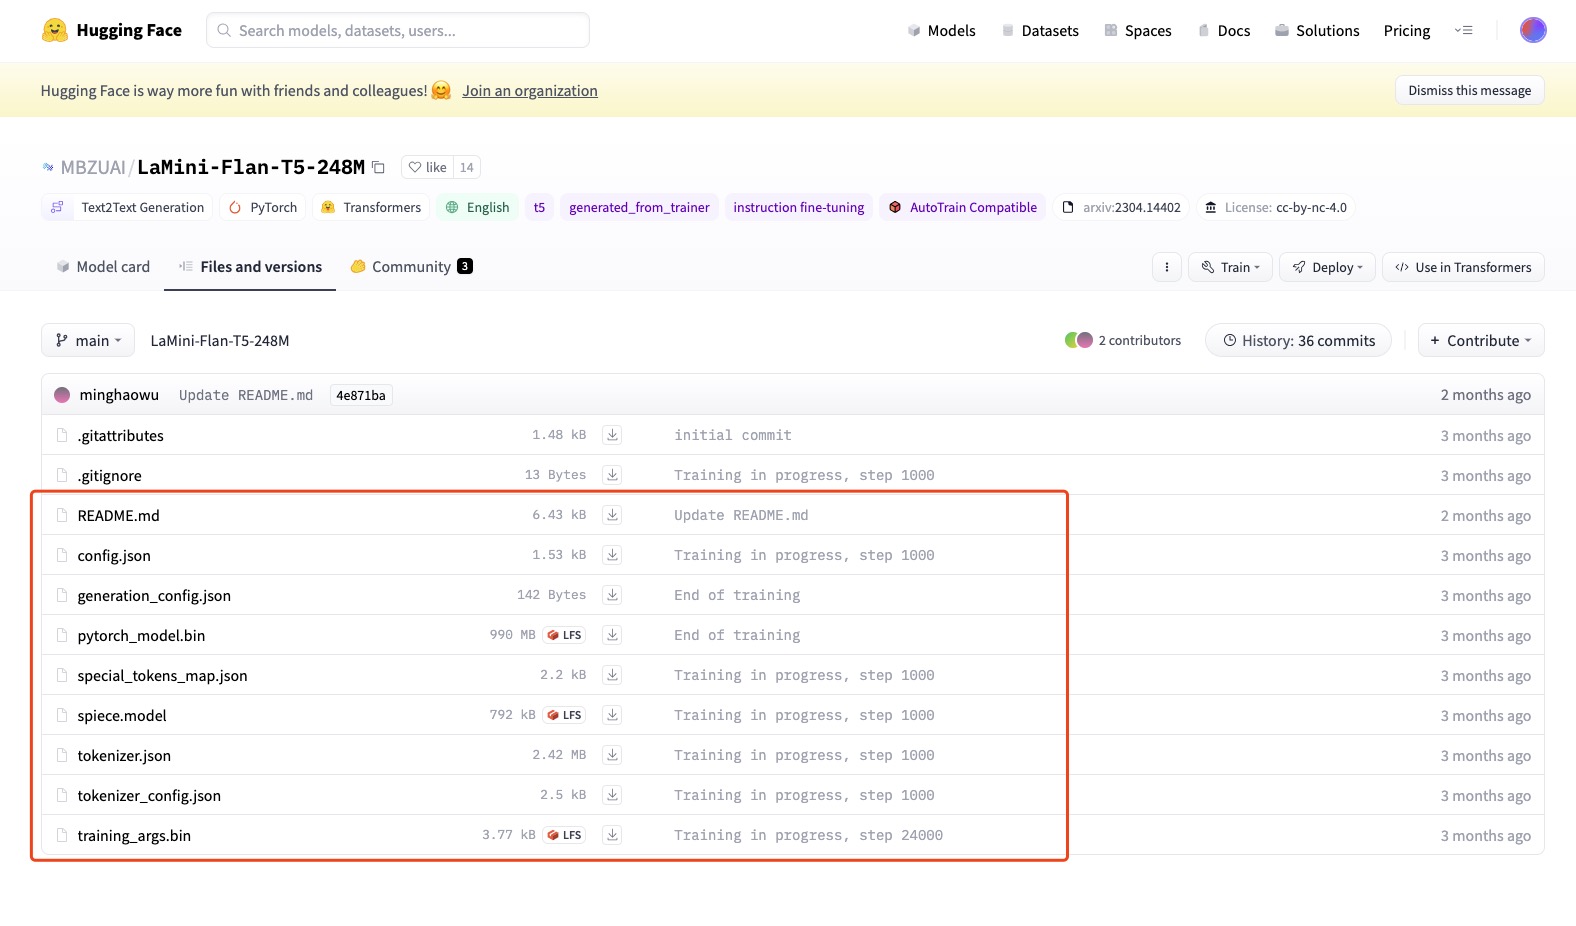Open the Models nav item
1576x926 pixels.
941,31
